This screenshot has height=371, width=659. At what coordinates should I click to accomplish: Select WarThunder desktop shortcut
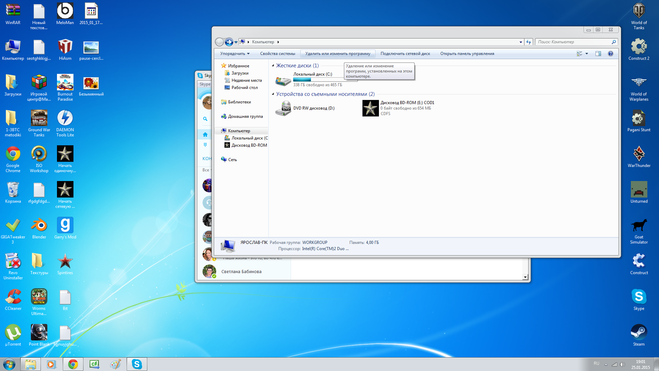[x=638, y=157]
